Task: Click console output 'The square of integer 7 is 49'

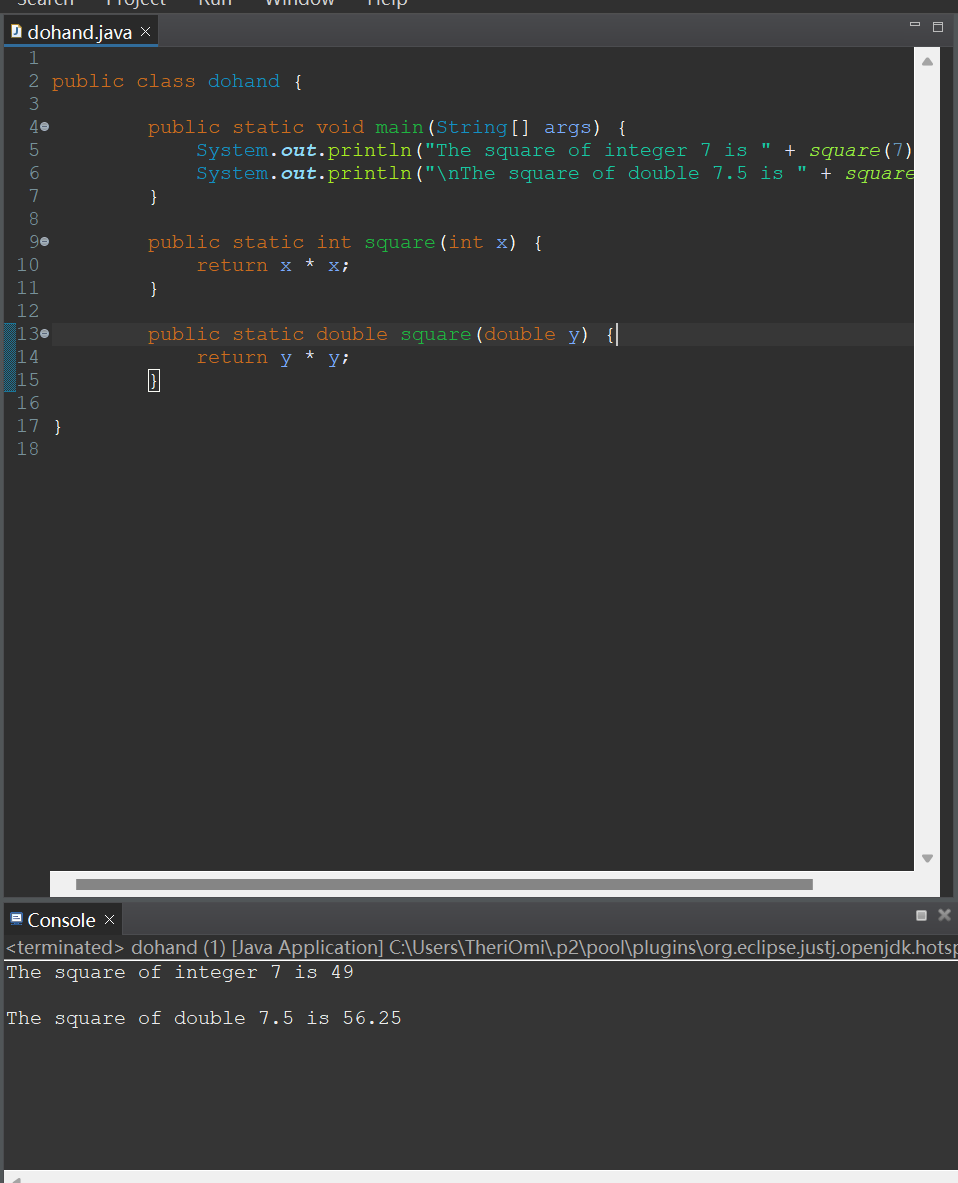Action: tap(180, 973)
